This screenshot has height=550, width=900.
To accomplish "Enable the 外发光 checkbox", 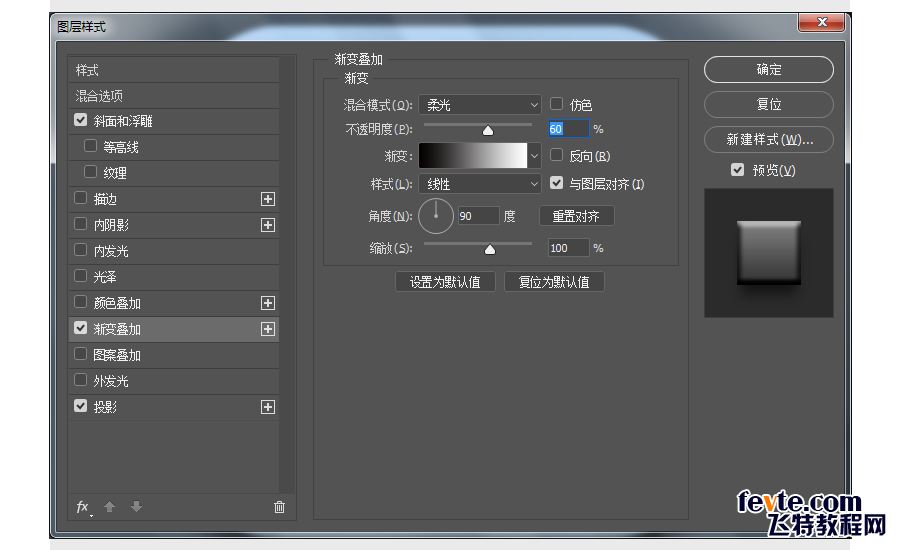I will (x=80, y=379).
